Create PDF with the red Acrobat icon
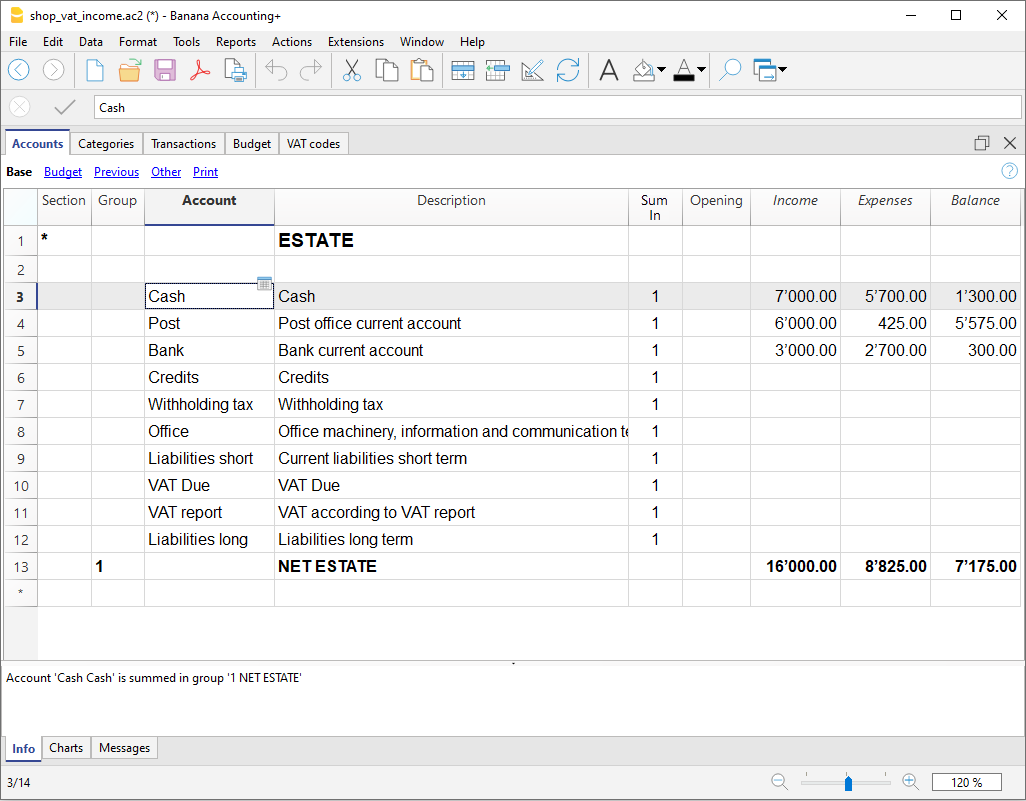1026x801 pixels. coord(200,69)
